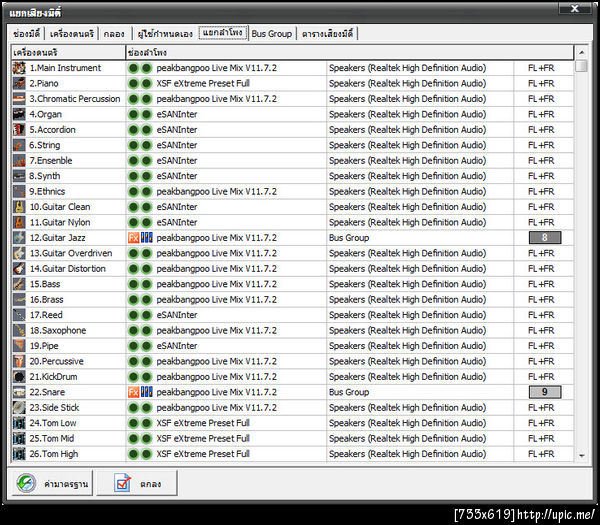Click the vertical scrollbar thumb
The width and height of the screenshot is (600, 525).
(x=581, y=66)
